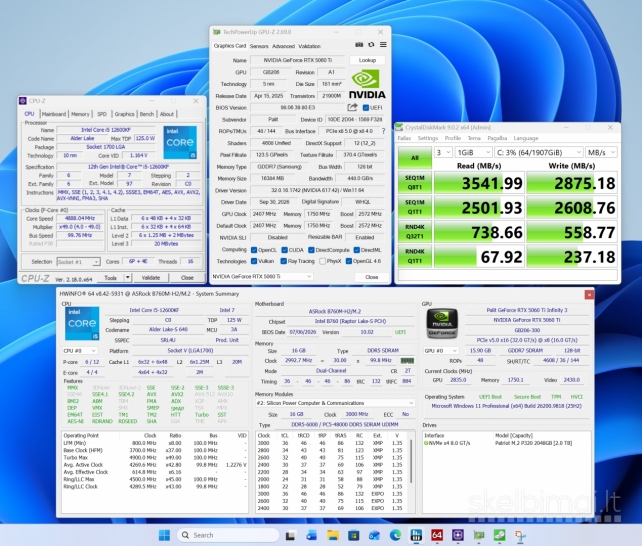This screenshot has width=642, height=546.
Task: Click the Windows taskbar Search box
Action: click(228, 535)
